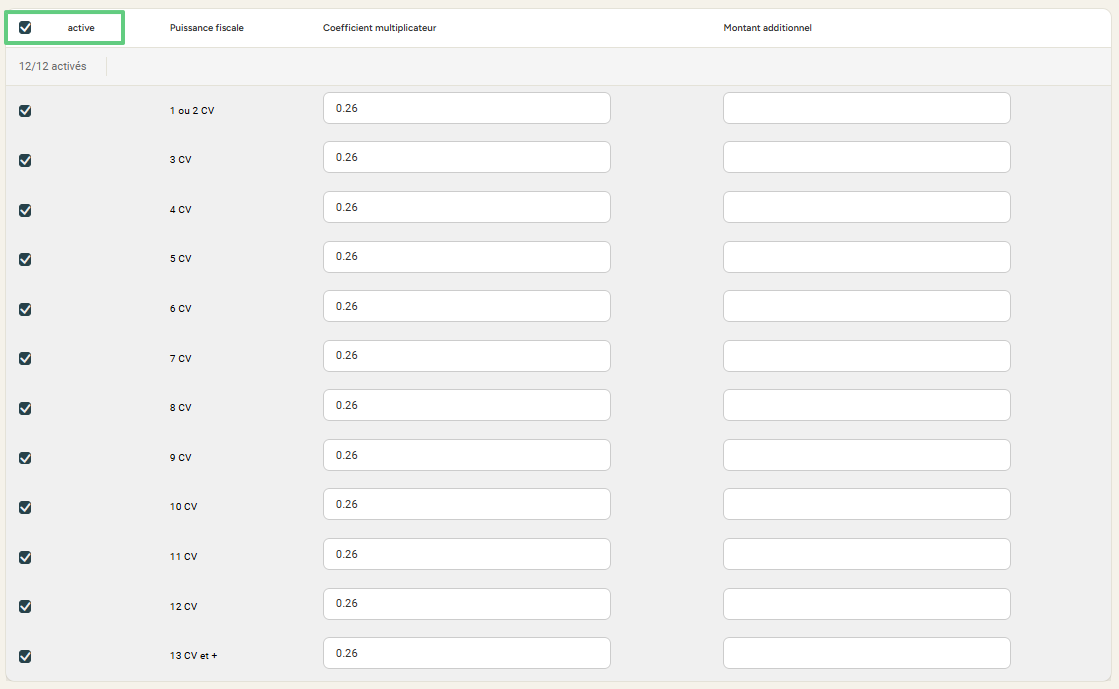The width and height of the screenshot is (1119, 689).
Task: Toggle the 11 CV row checkbox
Action: tap(25, 557)
